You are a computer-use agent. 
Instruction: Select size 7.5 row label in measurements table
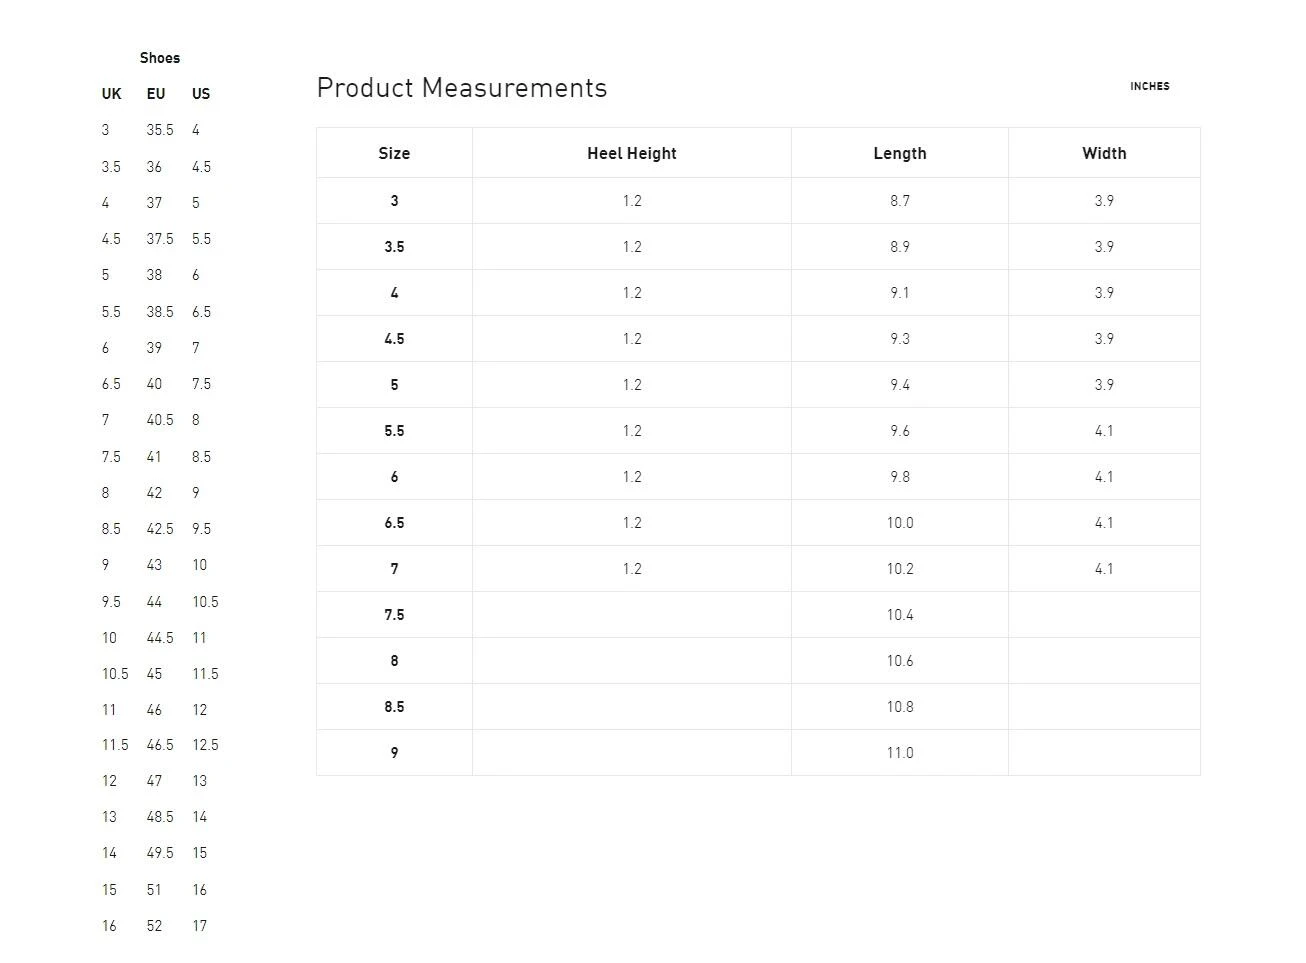394,615
